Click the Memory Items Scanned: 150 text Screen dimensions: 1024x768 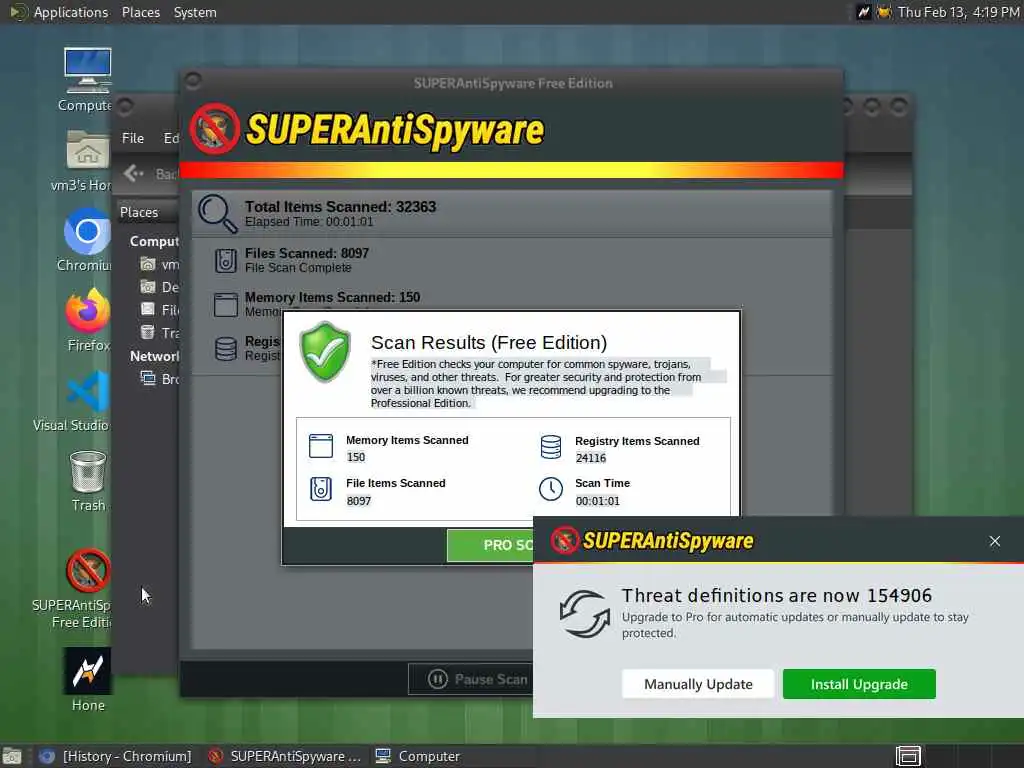tap(332, 297)
